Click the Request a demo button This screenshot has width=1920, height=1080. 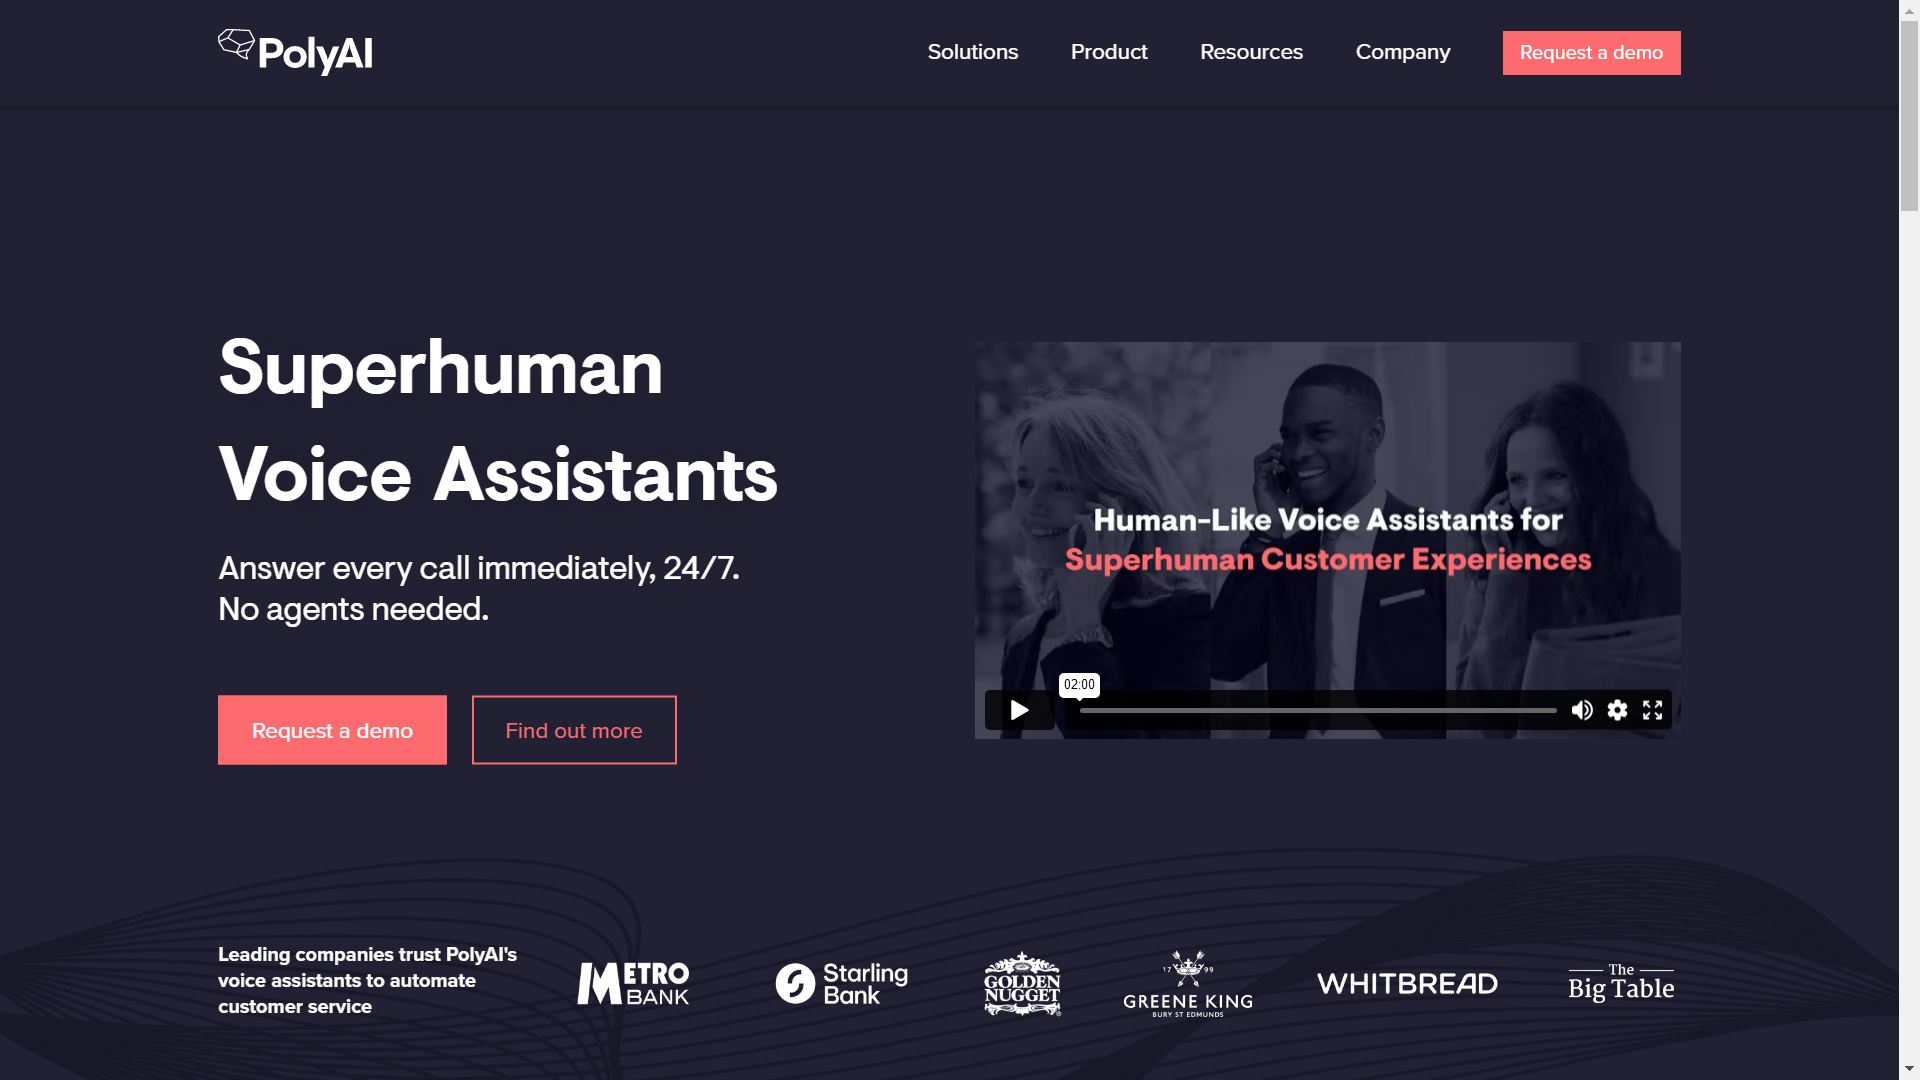click(1590, 53)
